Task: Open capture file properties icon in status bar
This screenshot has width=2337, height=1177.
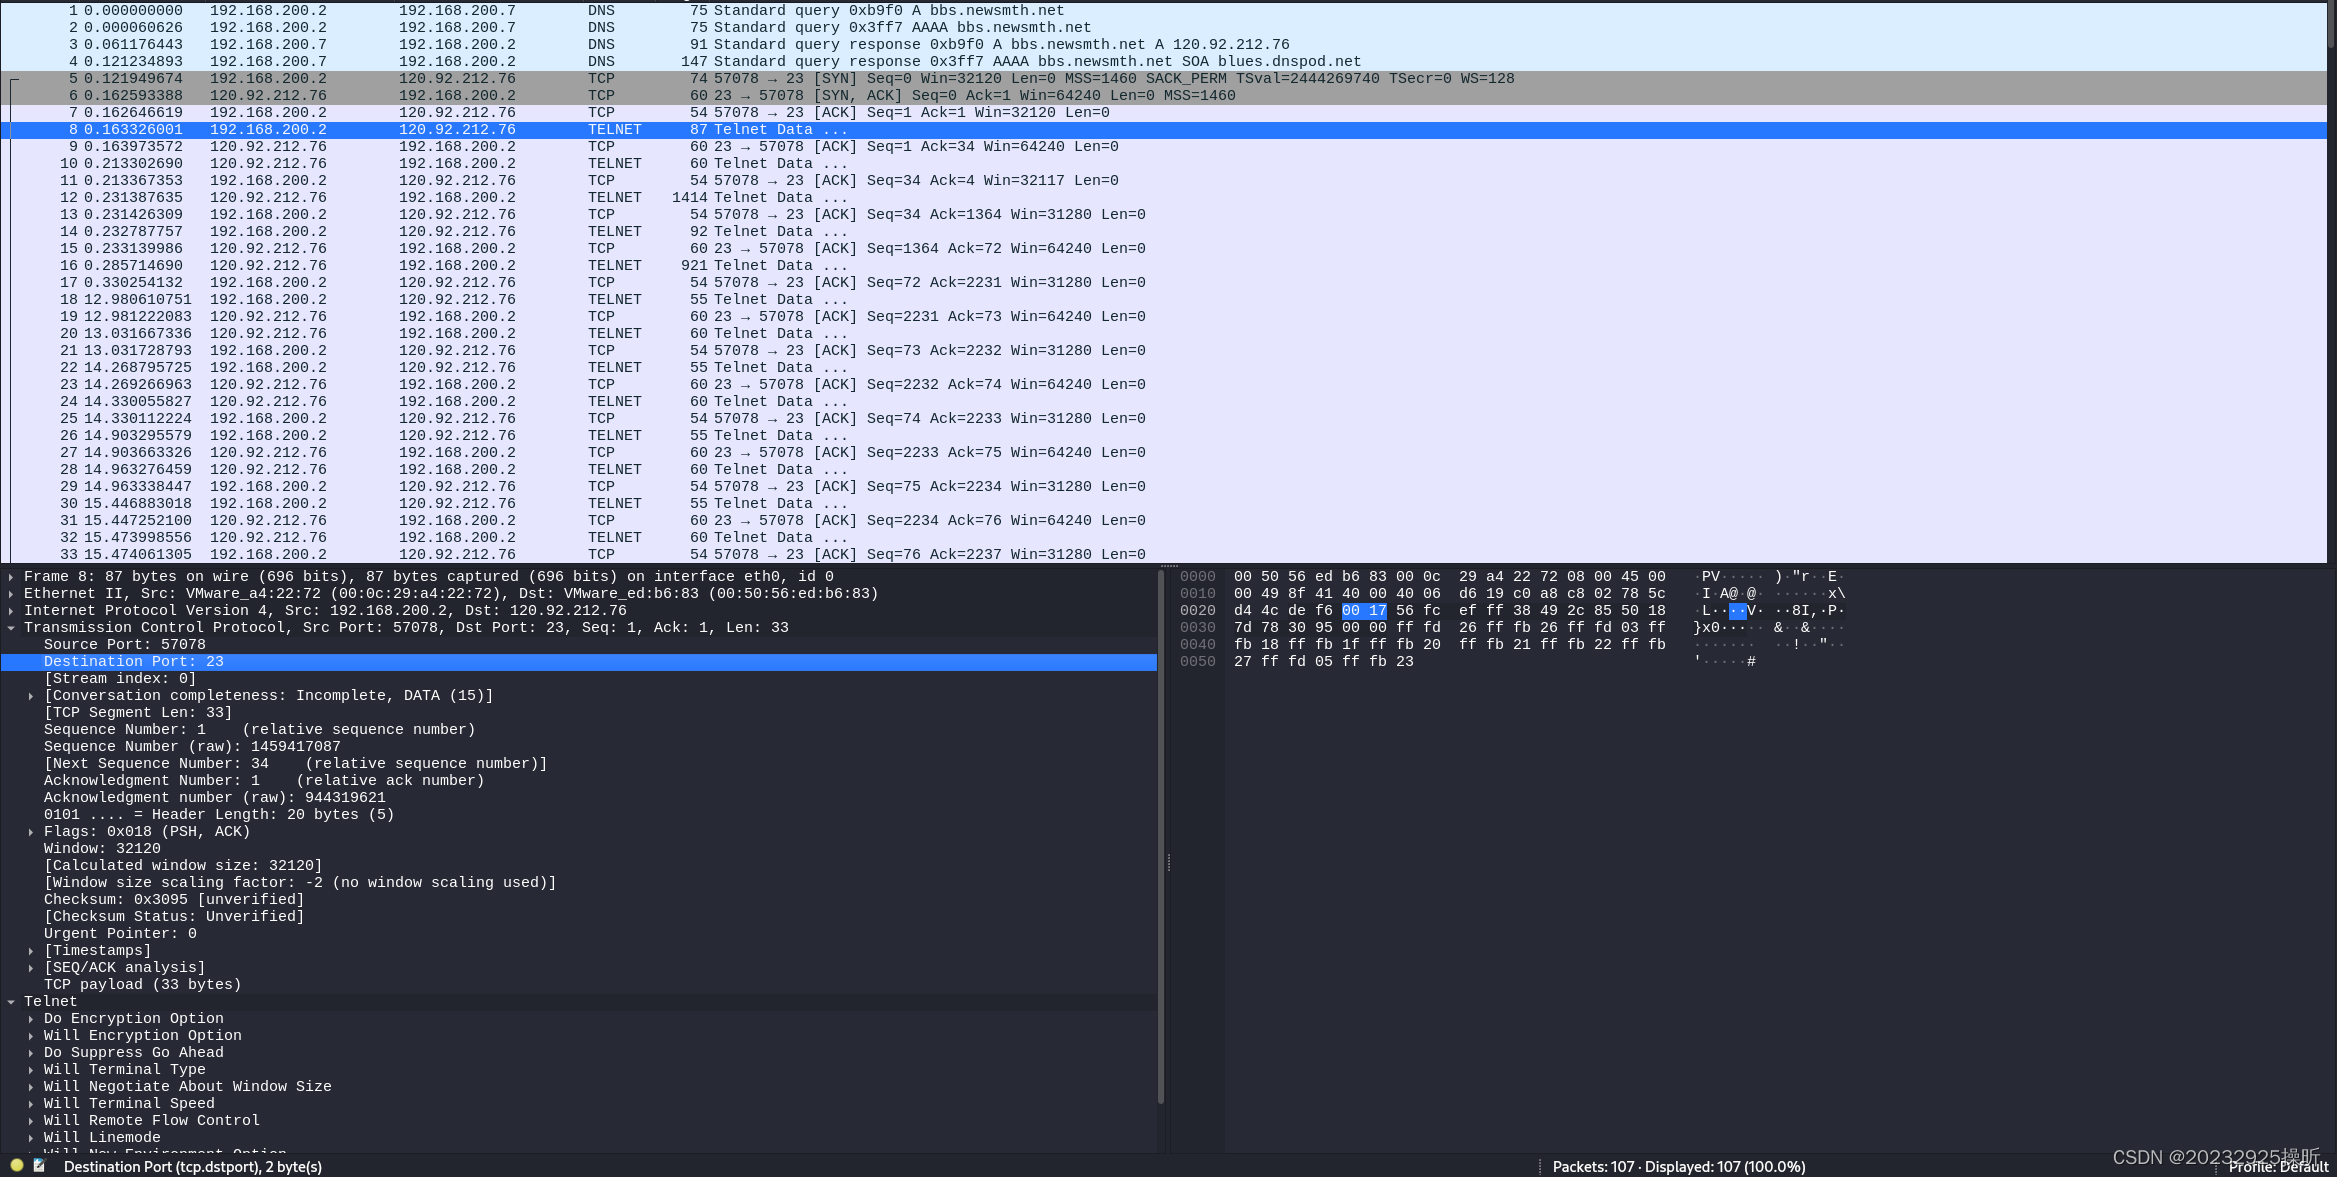Action: click(x=40, y=1166)
